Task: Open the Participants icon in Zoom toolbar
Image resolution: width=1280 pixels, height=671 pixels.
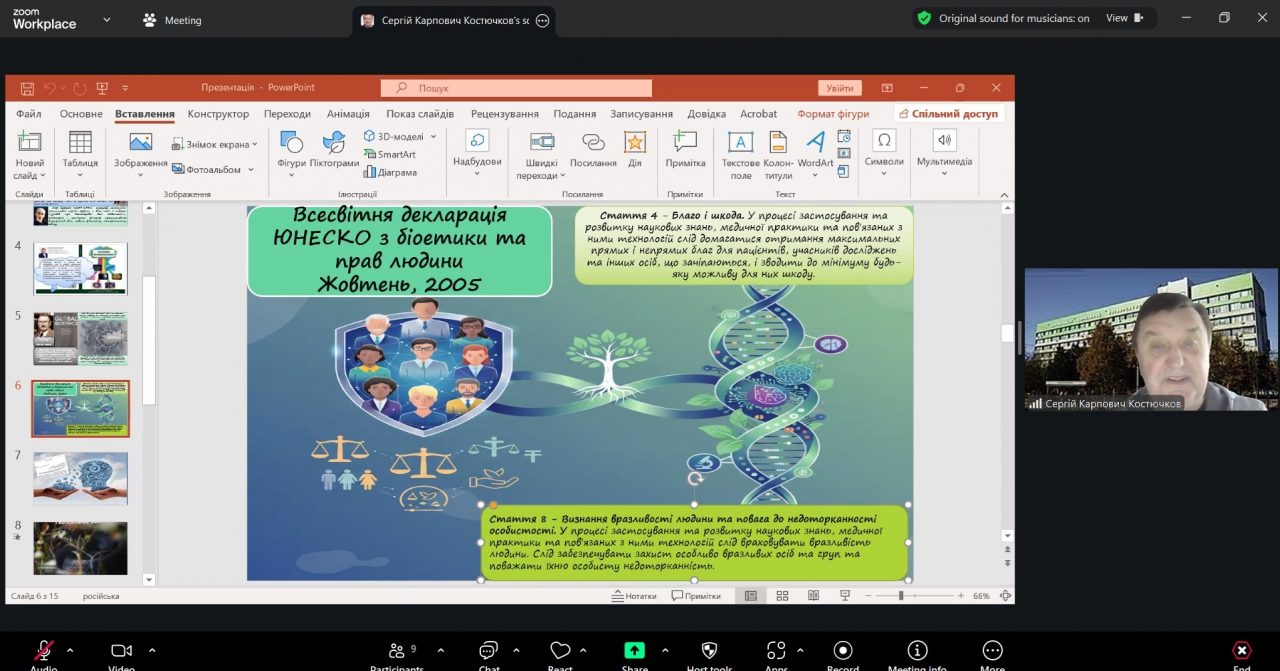Action: (397, 651)
